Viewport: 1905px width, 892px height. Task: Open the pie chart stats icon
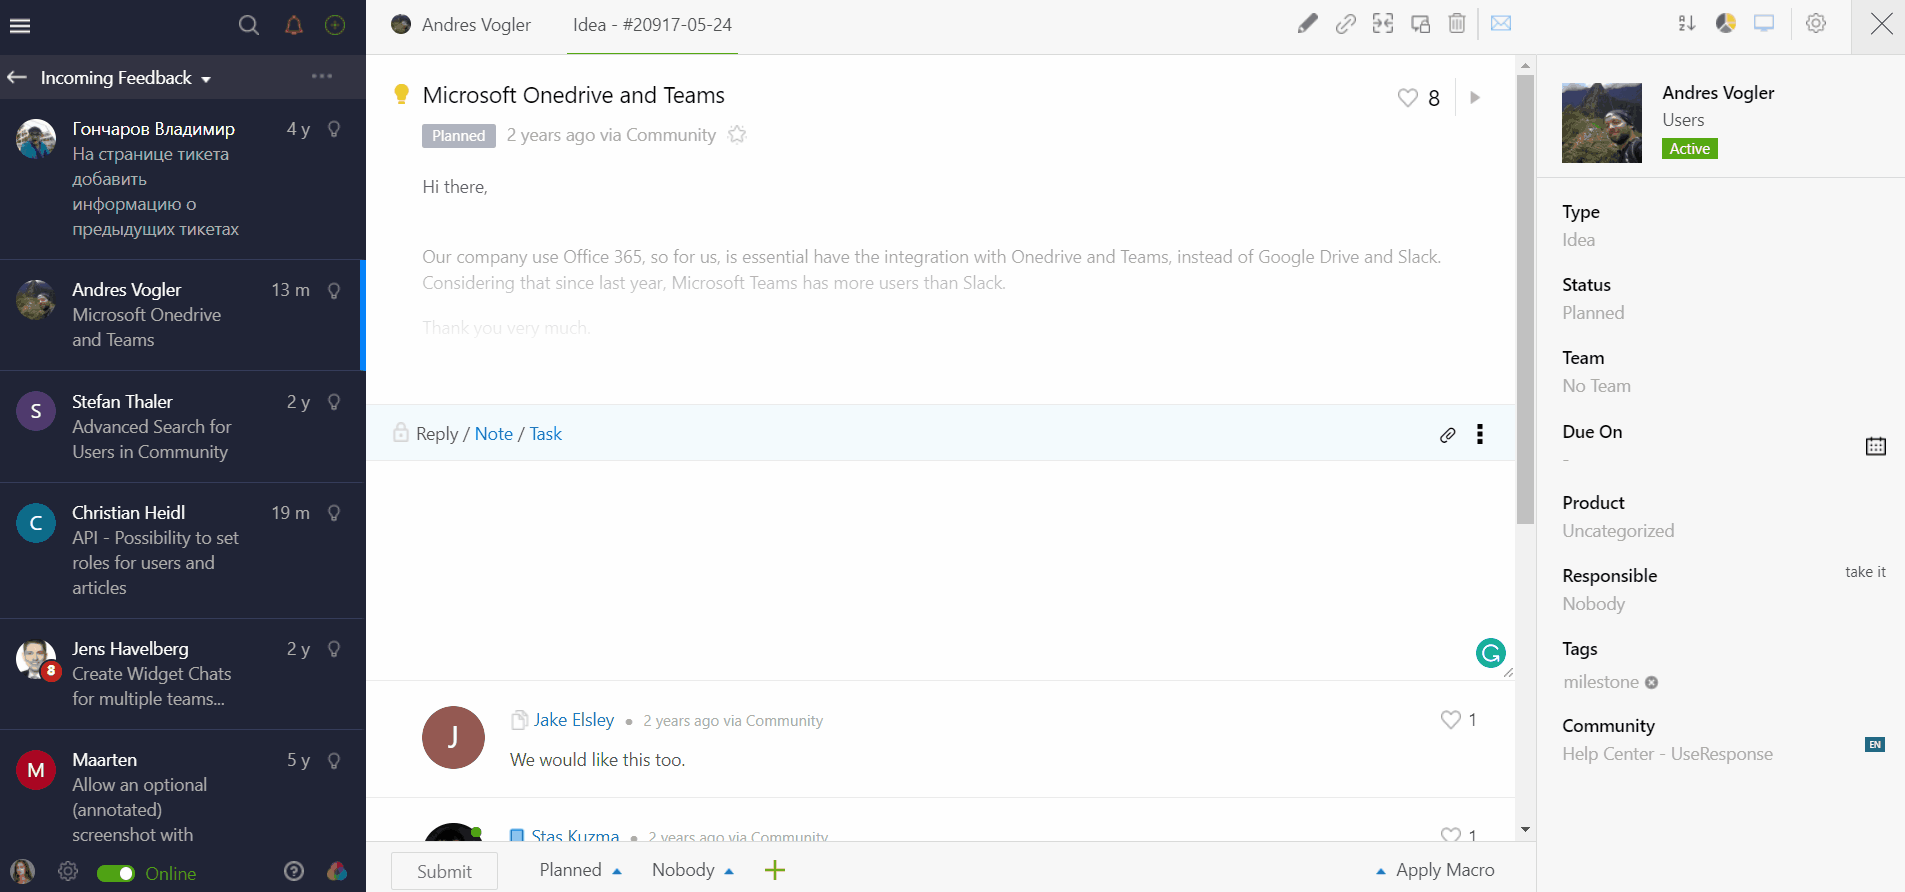tap(1725, 24)
